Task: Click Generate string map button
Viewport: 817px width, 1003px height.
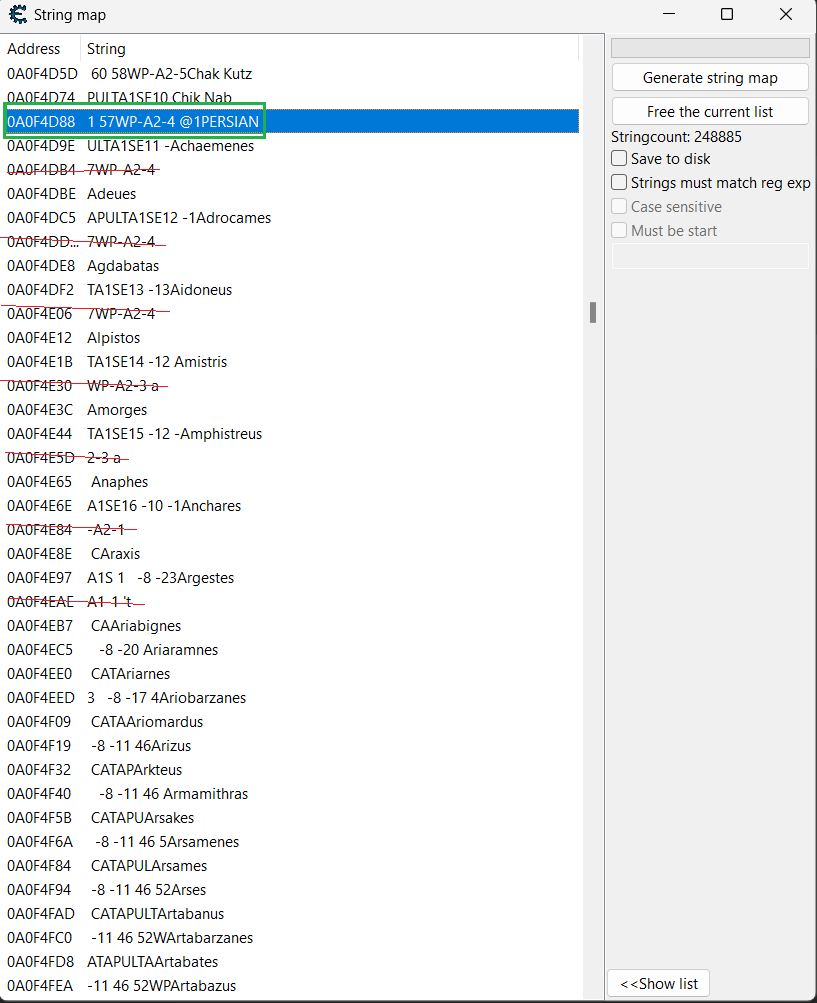Action: [710, 77]
